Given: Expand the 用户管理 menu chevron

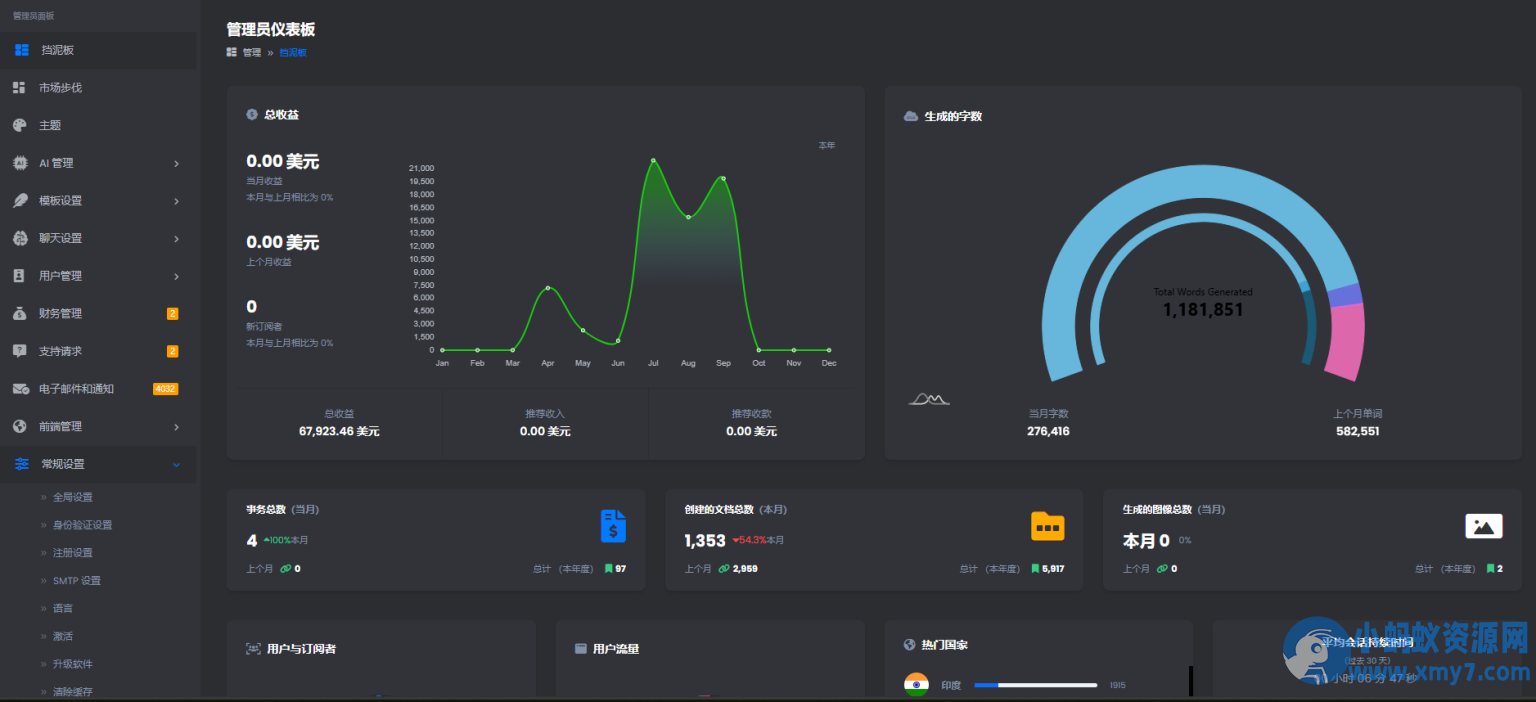Looking at the screenshot, I should click(x=176, y=276).
